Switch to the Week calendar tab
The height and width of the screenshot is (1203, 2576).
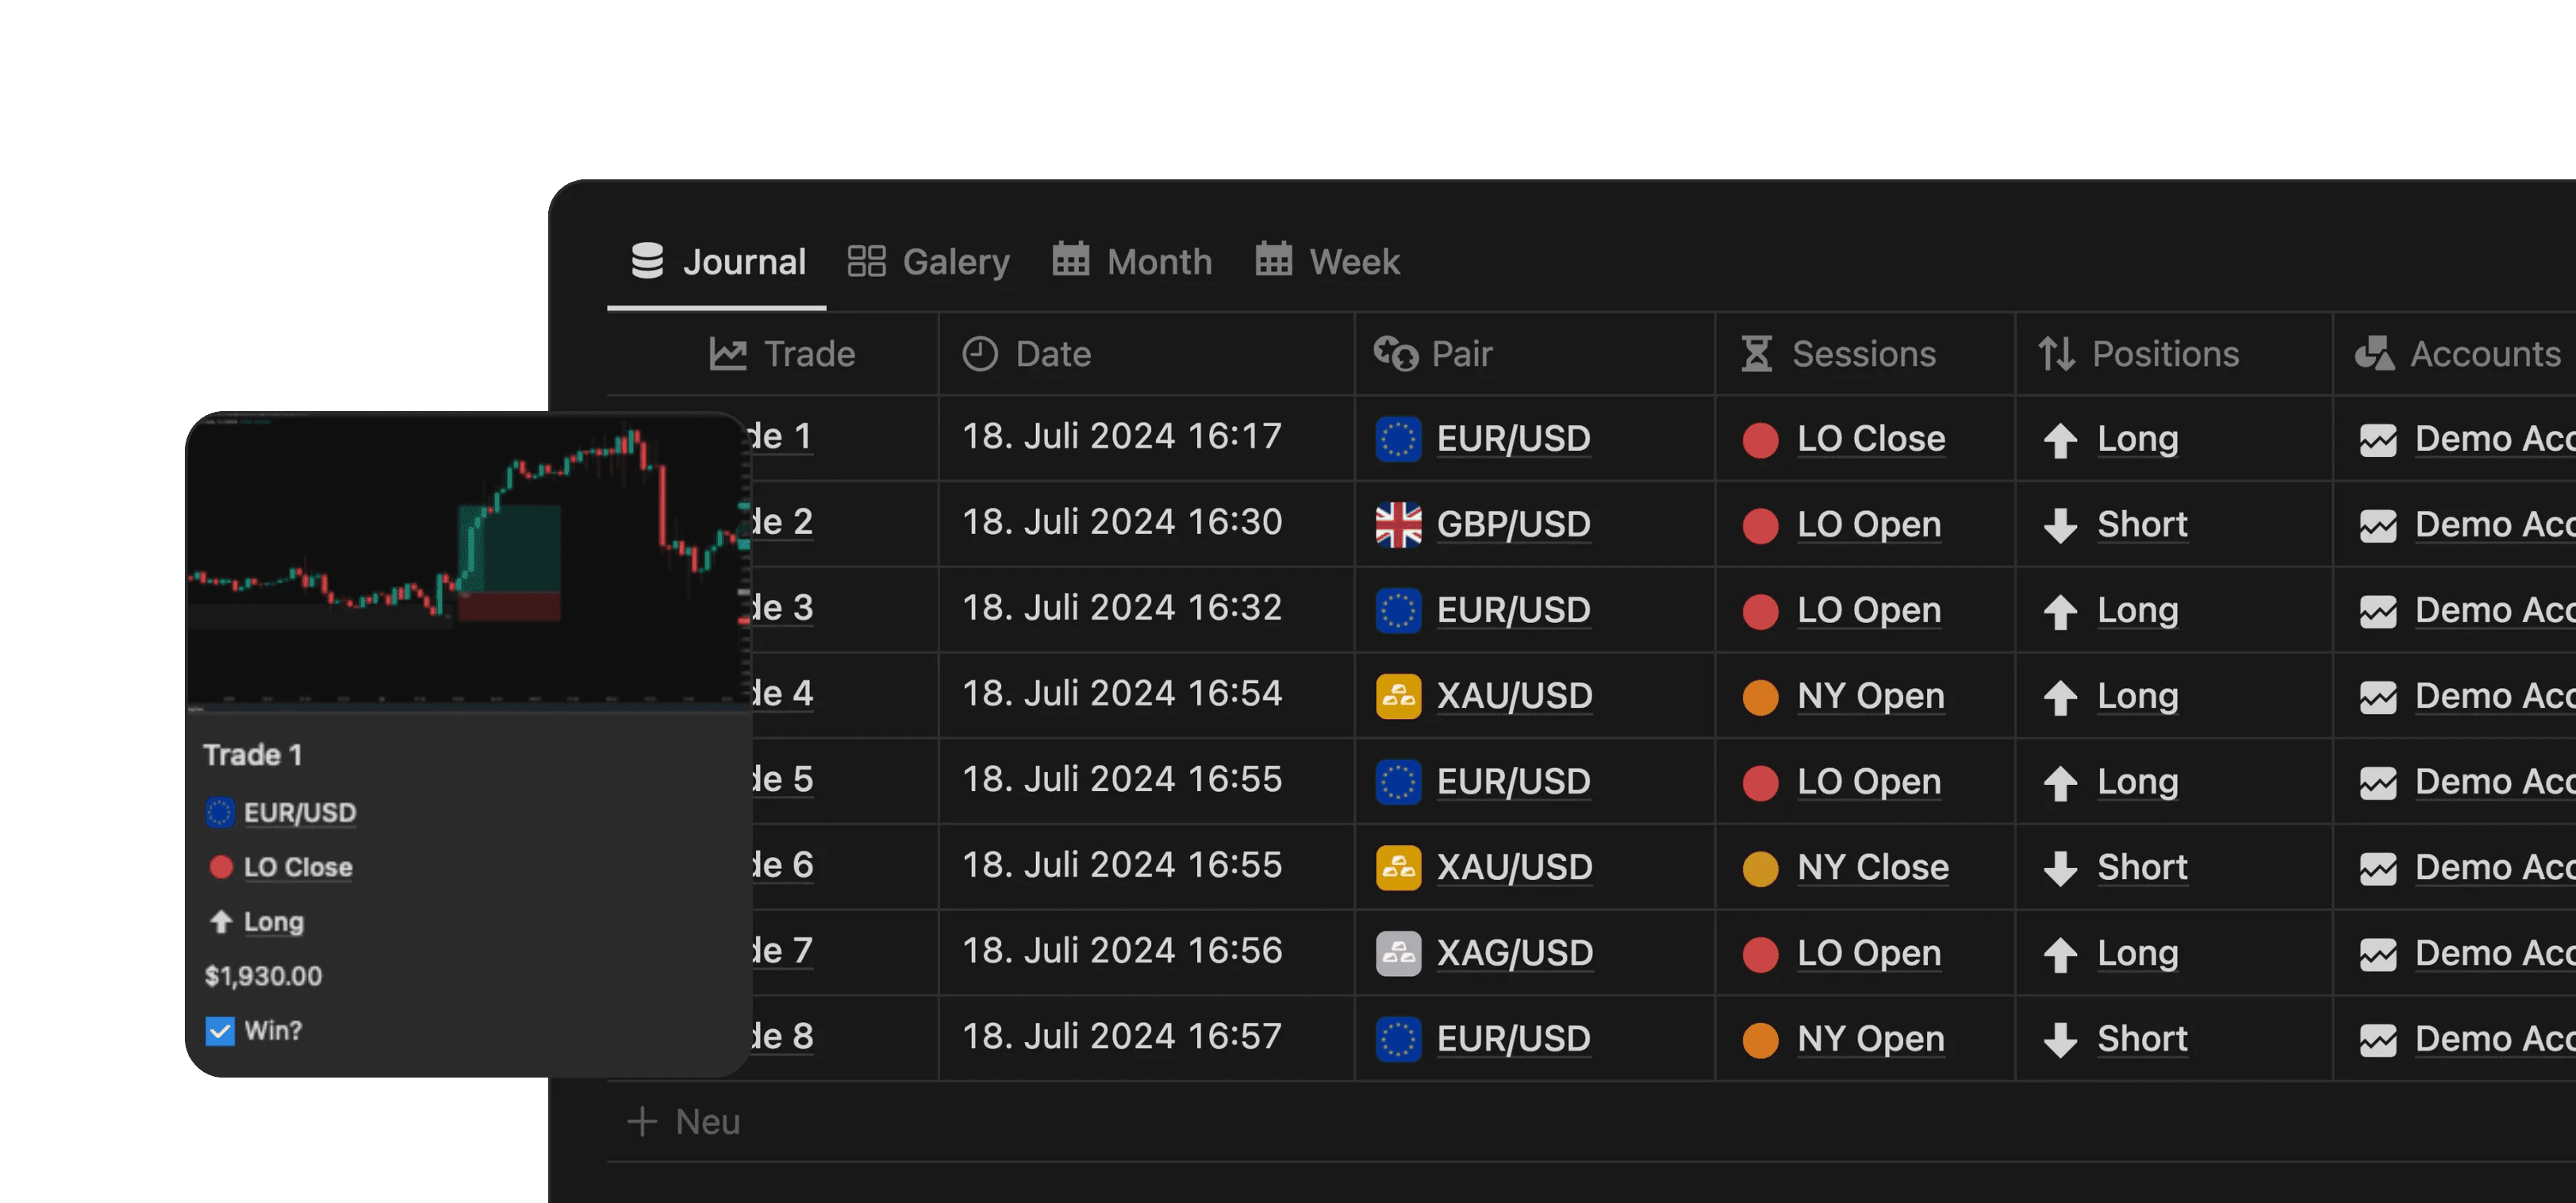point(1327,262)
